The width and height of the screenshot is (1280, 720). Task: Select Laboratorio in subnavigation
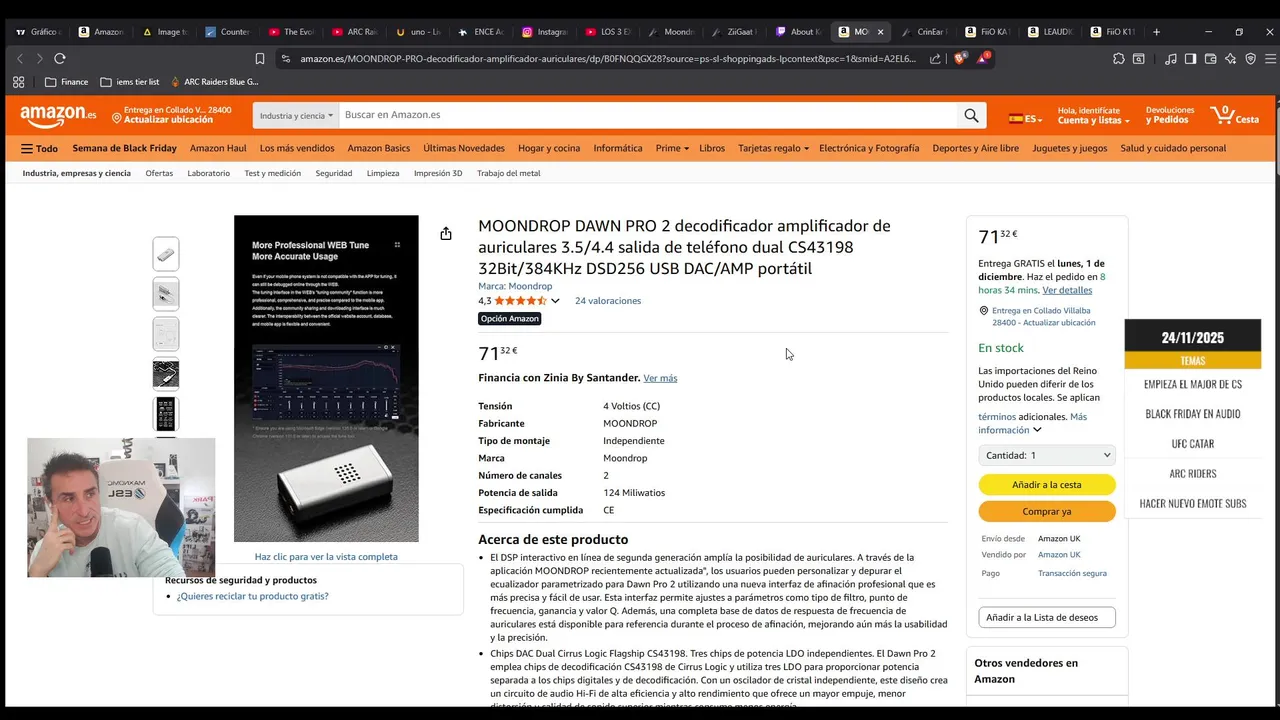tap(208, 173)
